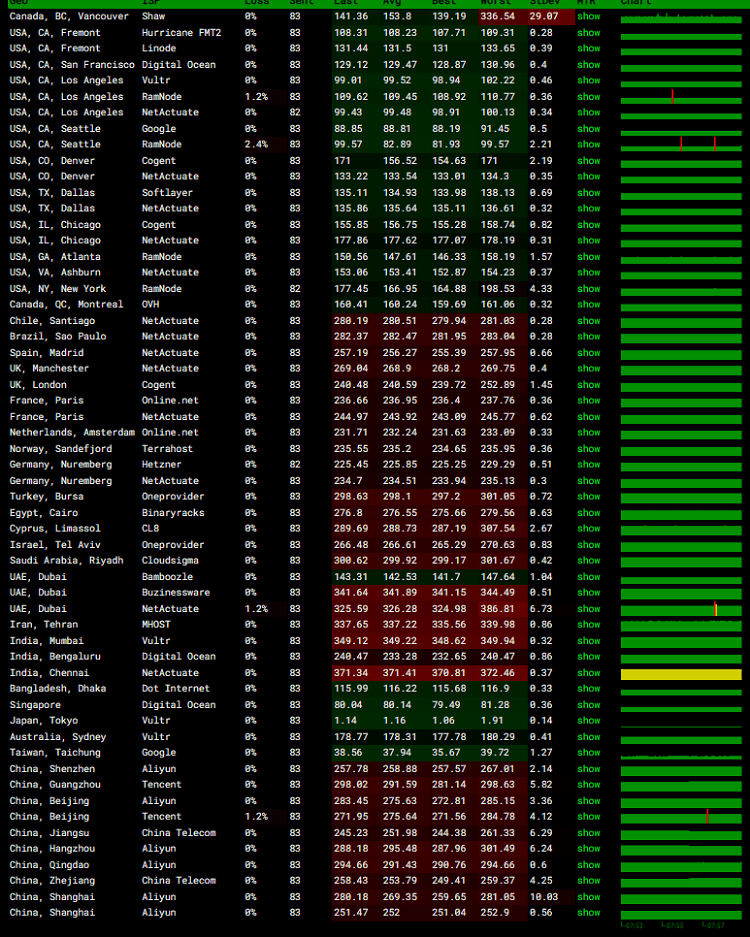Click show link for China Jiangsu row
The image size is (750, 937).
tap(589, 832)
